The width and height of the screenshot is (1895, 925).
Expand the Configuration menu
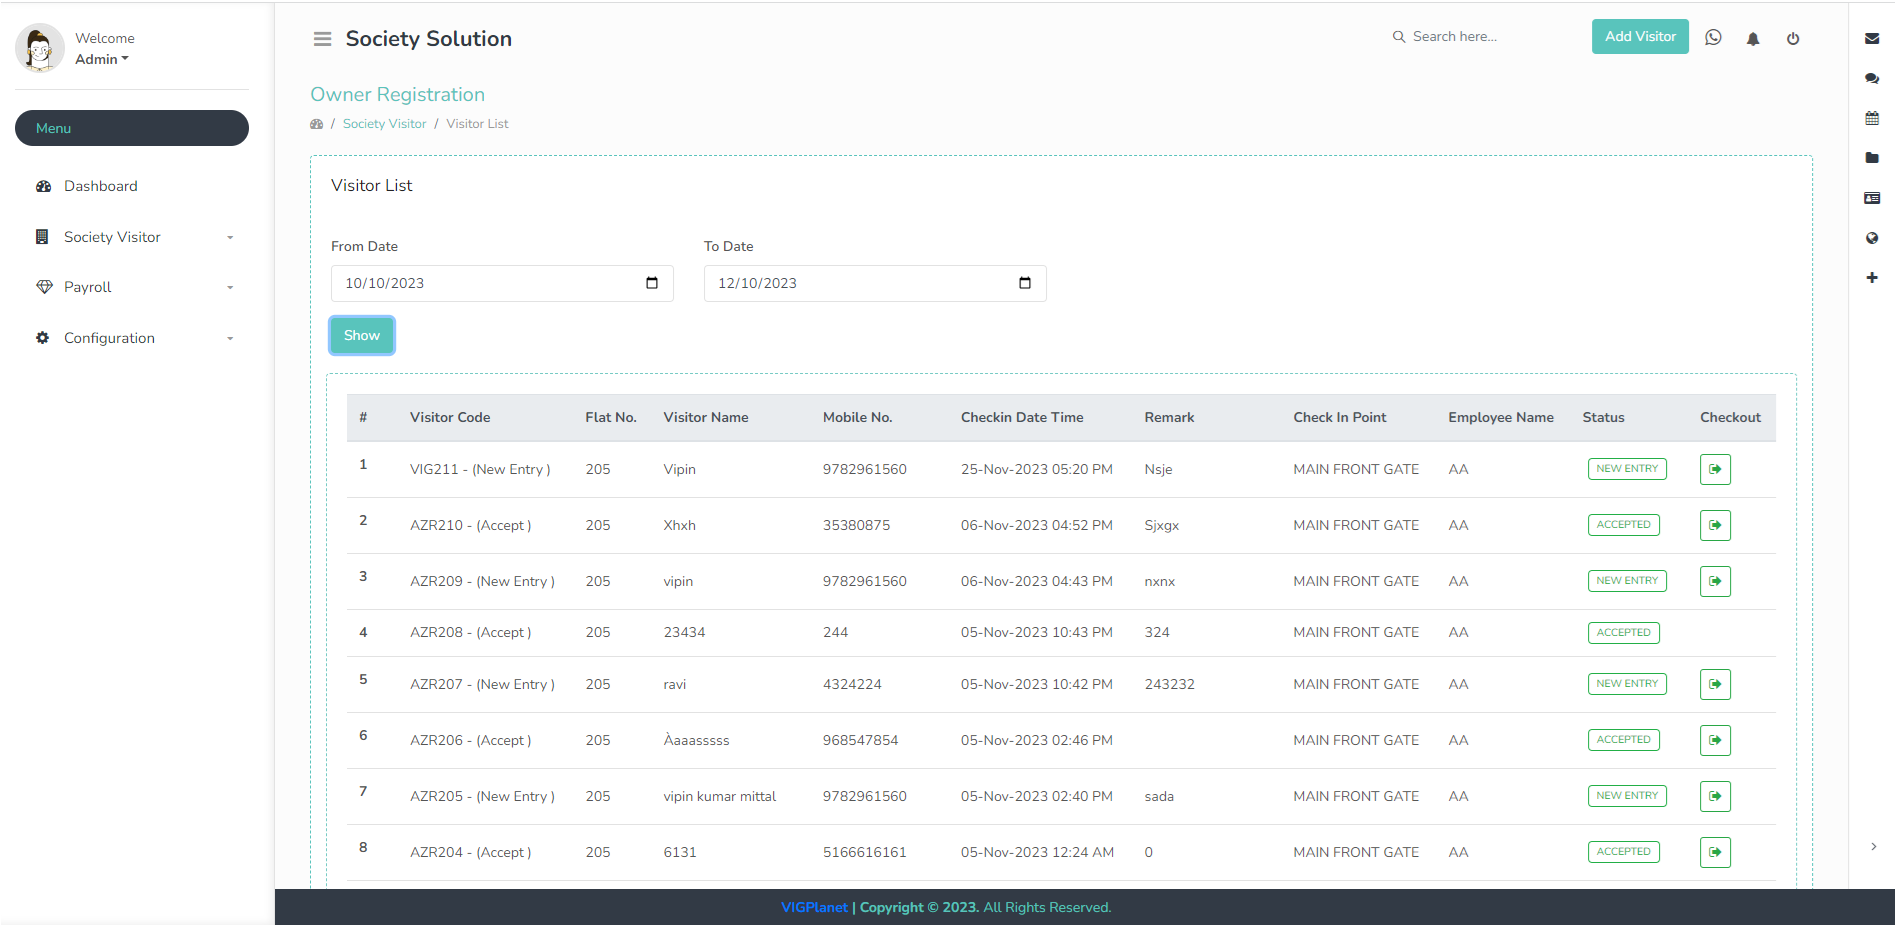coord(132,338)
